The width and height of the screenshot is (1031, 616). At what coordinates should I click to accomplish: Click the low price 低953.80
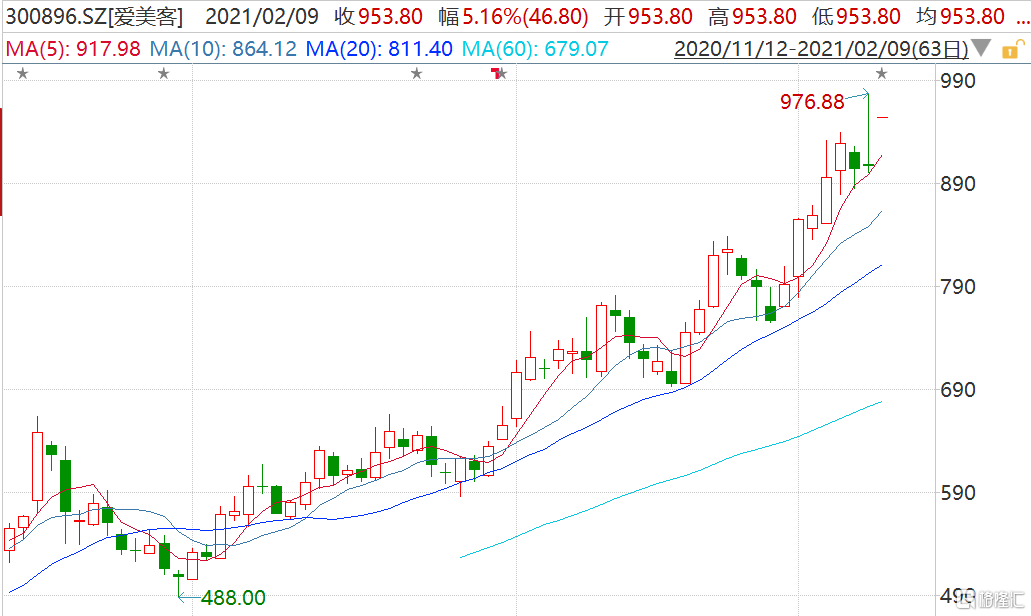coord(856,16)
